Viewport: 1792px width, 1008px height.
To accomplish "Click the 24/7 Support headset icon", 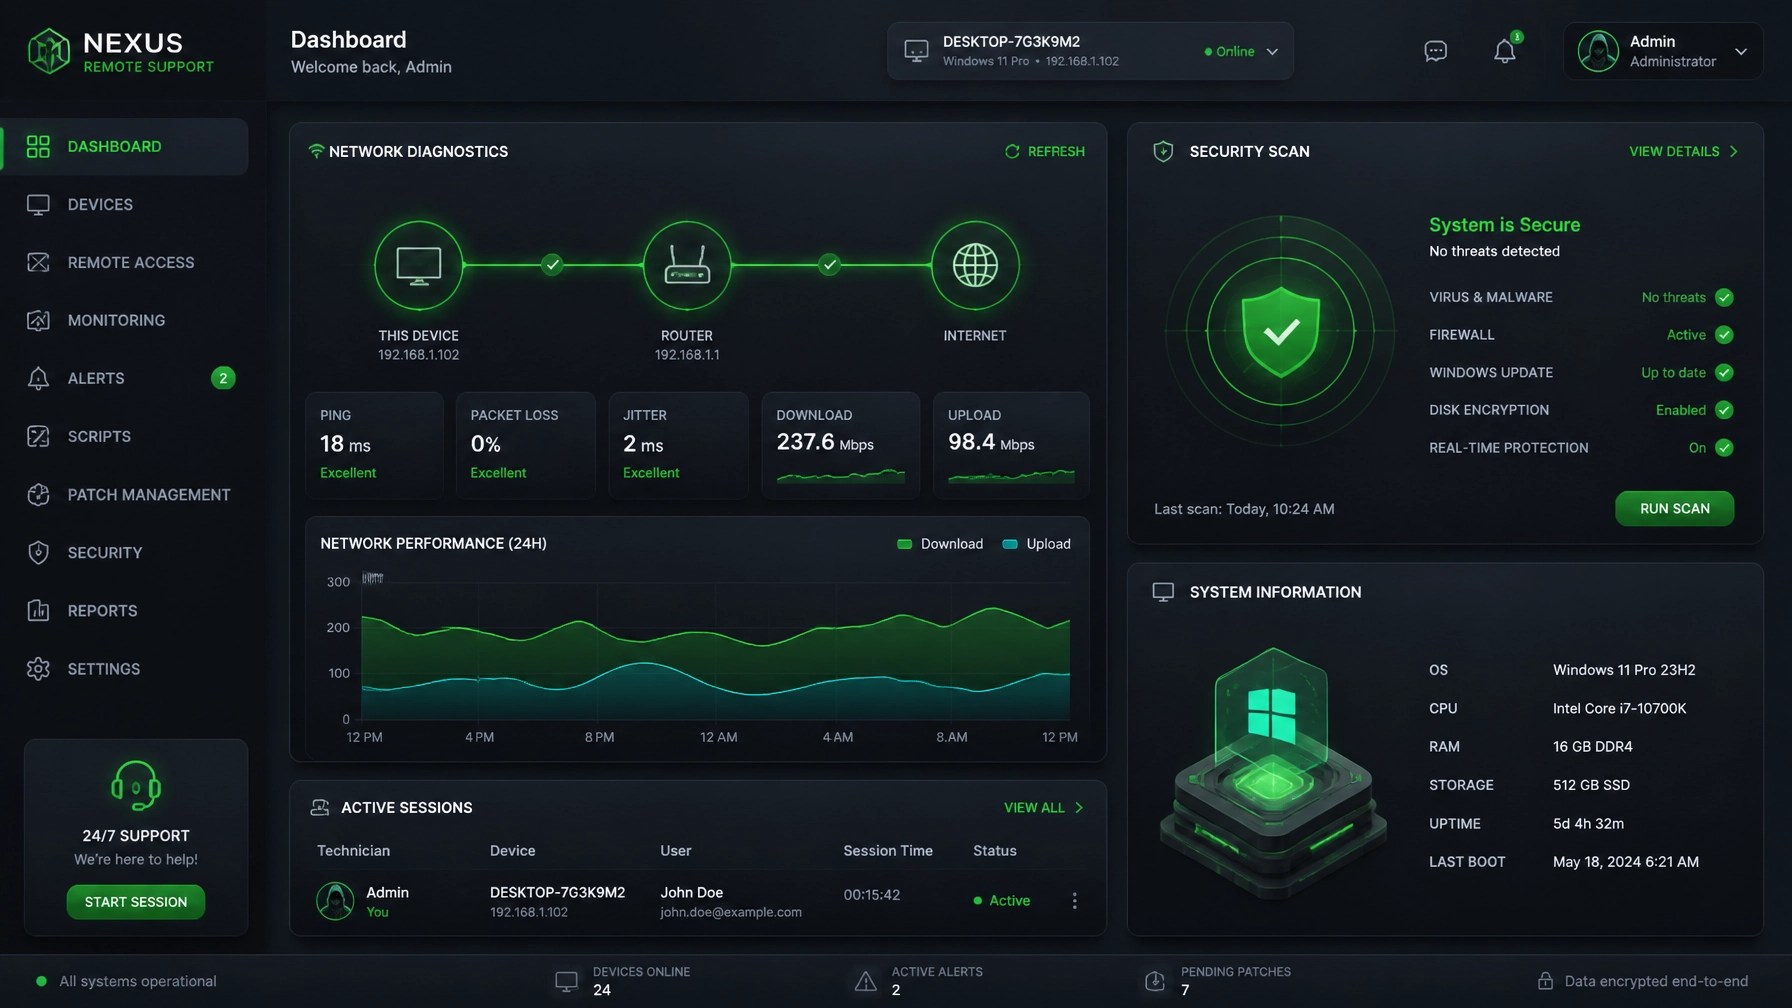I will pos(136,785).
